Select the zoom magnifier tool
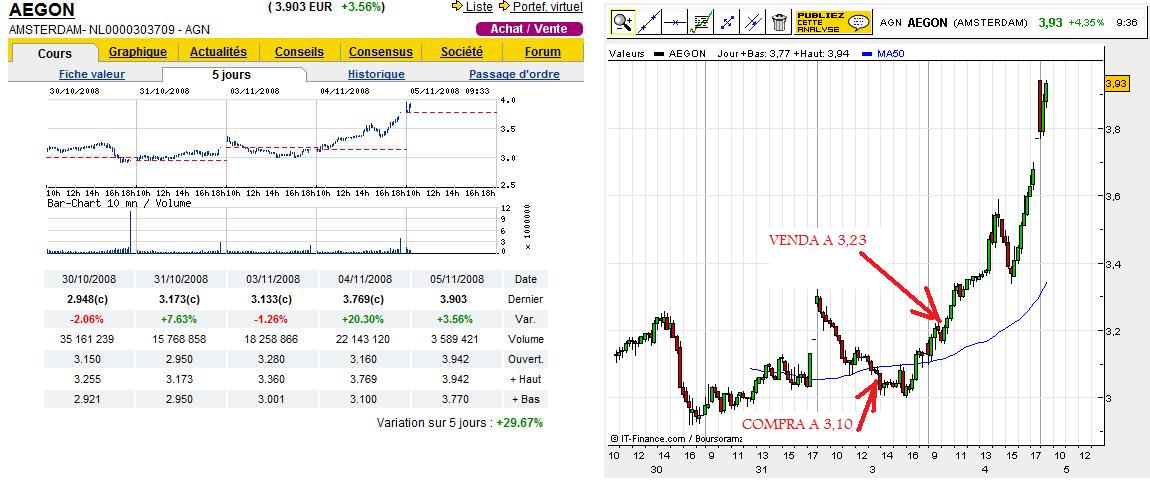 [623, 22]
